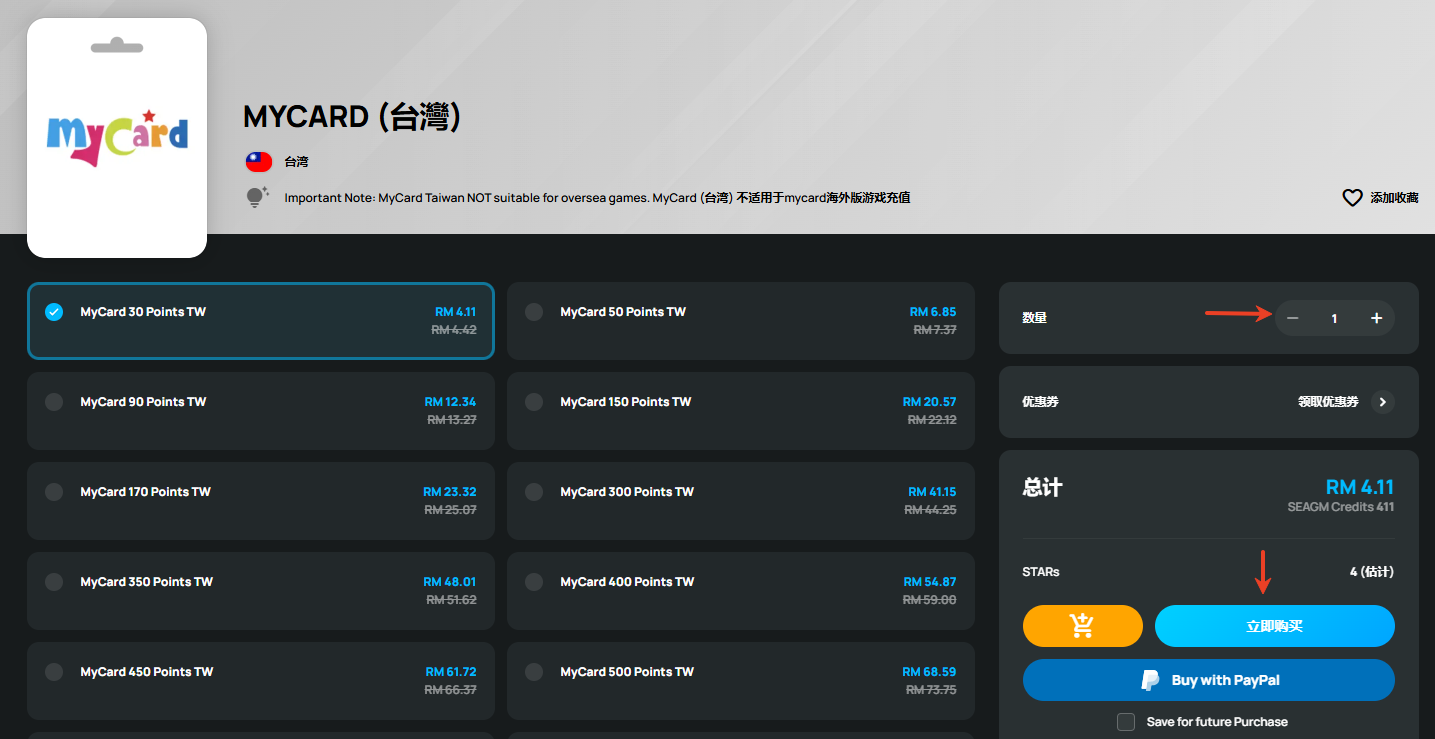Click the 数量 quantity label

point(1034,318)
